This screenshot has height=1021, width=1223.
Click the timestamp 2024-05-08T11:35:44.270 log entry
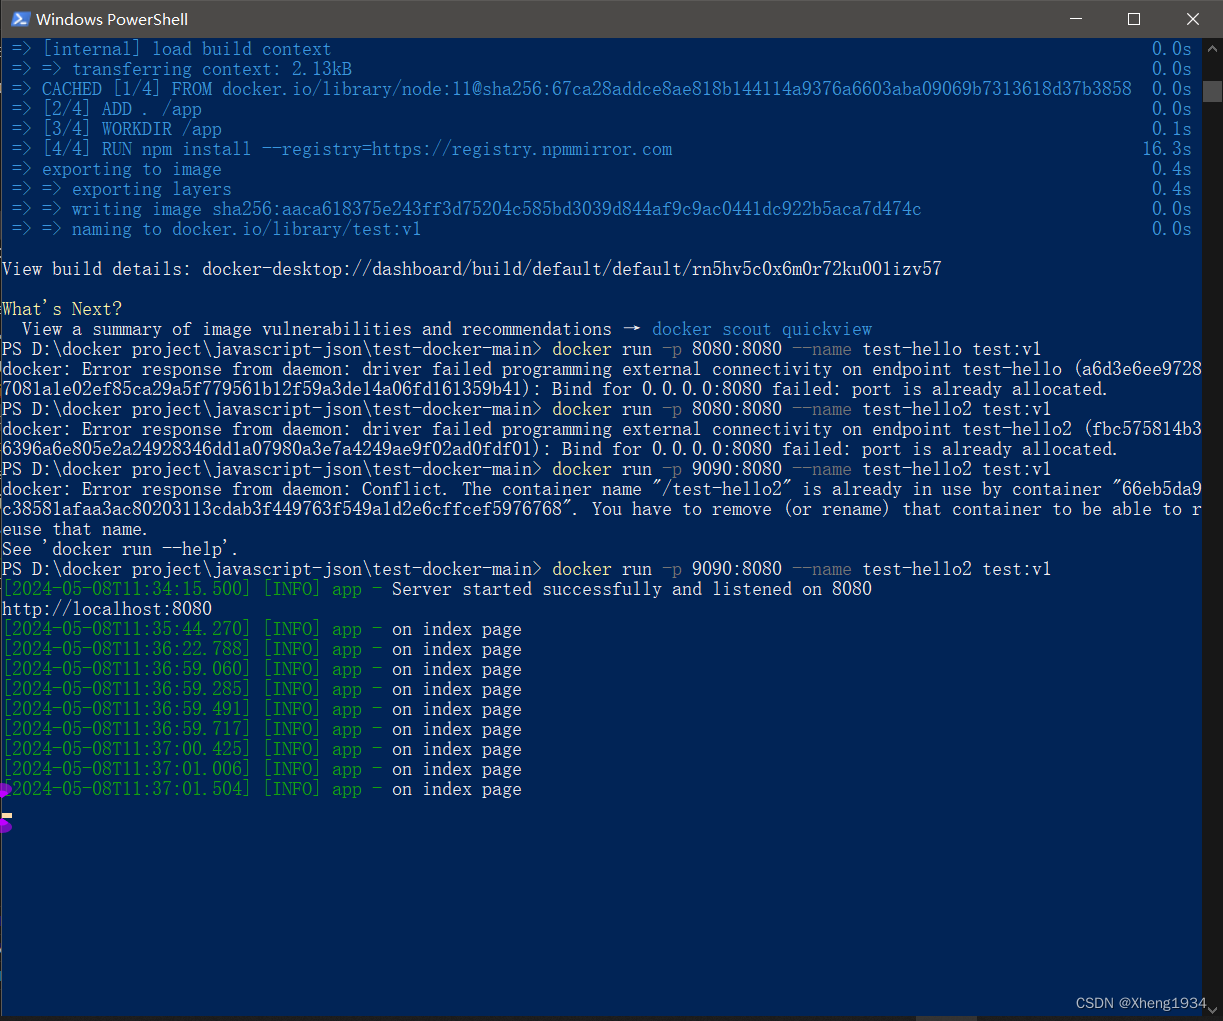click(x=126, y=628)
